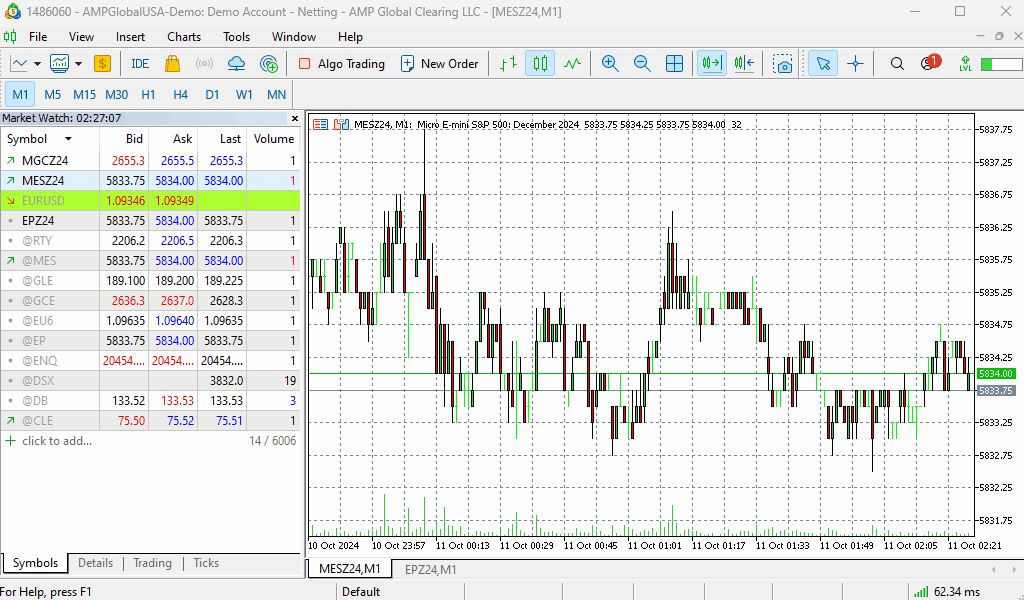Click the zoom out magnifier icon
This screenshot has width=1024, height=600.
coord(642,64)
